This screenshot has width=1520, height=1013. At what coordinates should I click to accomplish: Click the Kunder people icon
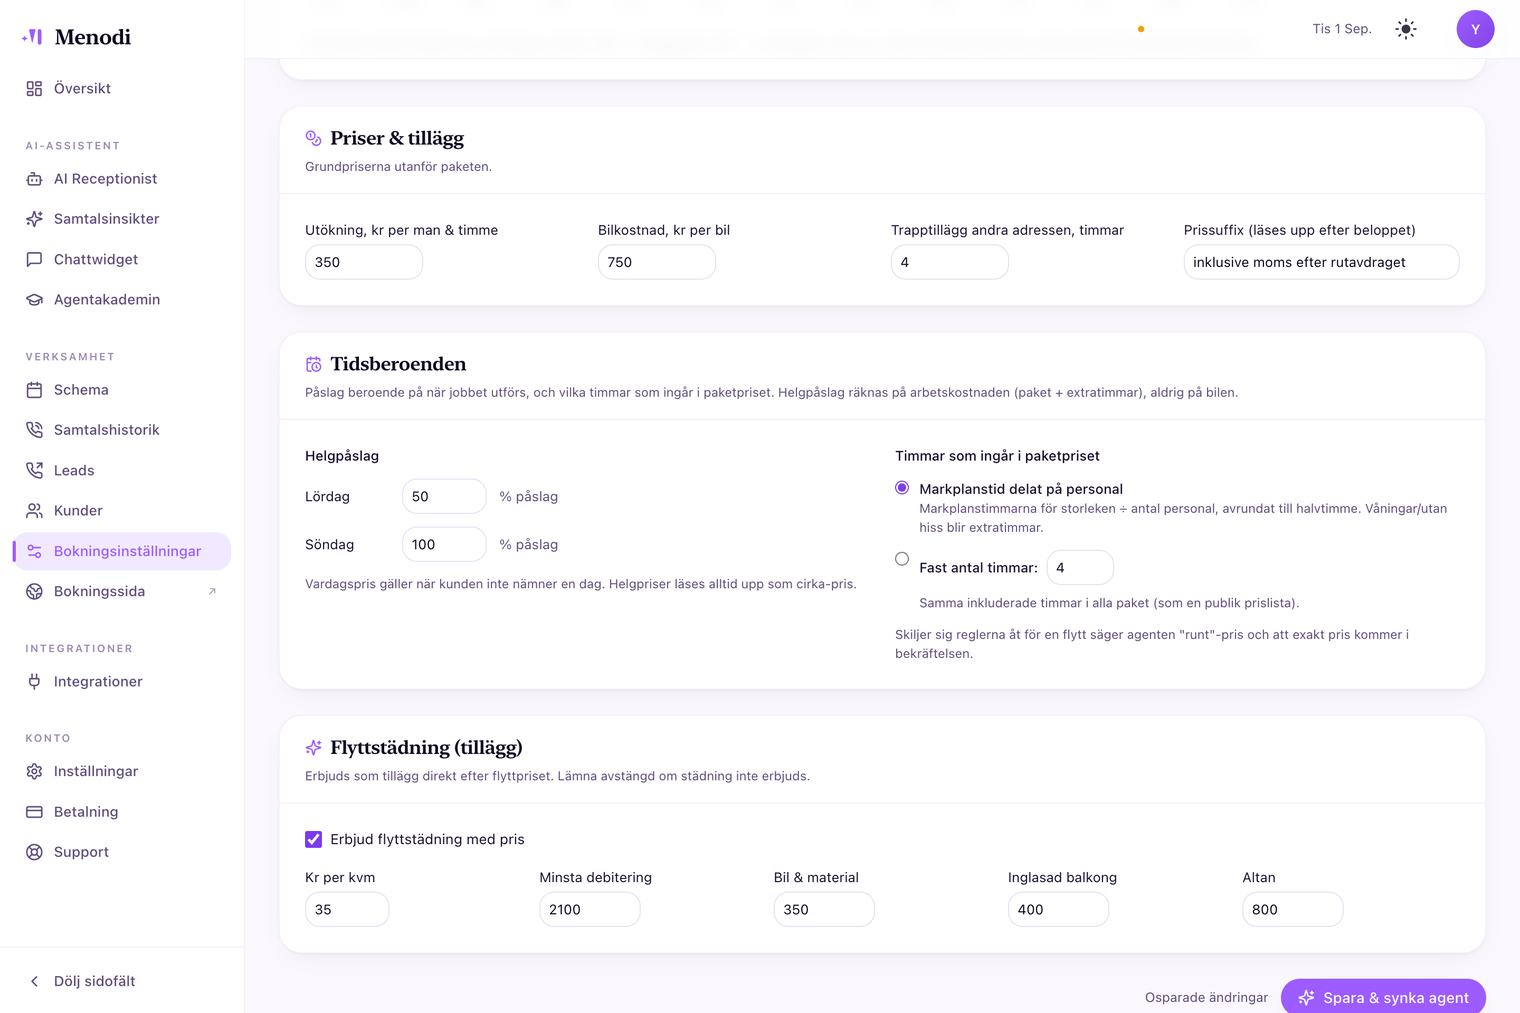pyautogui.click(x=34, y=511)
